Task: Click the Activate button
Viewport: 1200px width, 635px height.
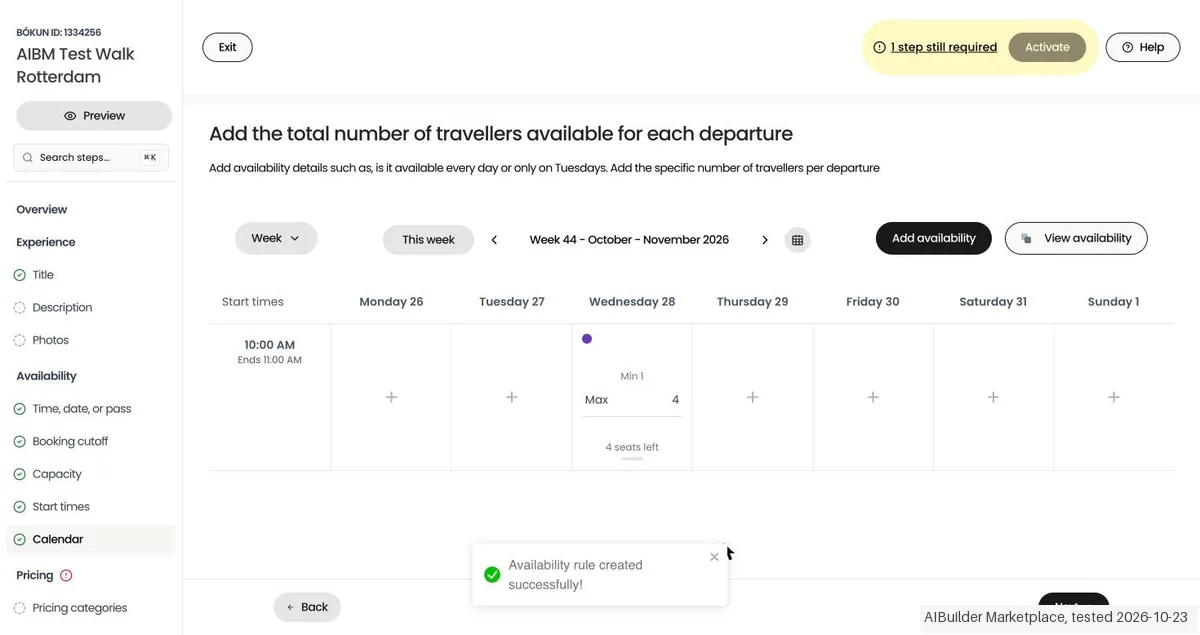Action: (1047, 47)
